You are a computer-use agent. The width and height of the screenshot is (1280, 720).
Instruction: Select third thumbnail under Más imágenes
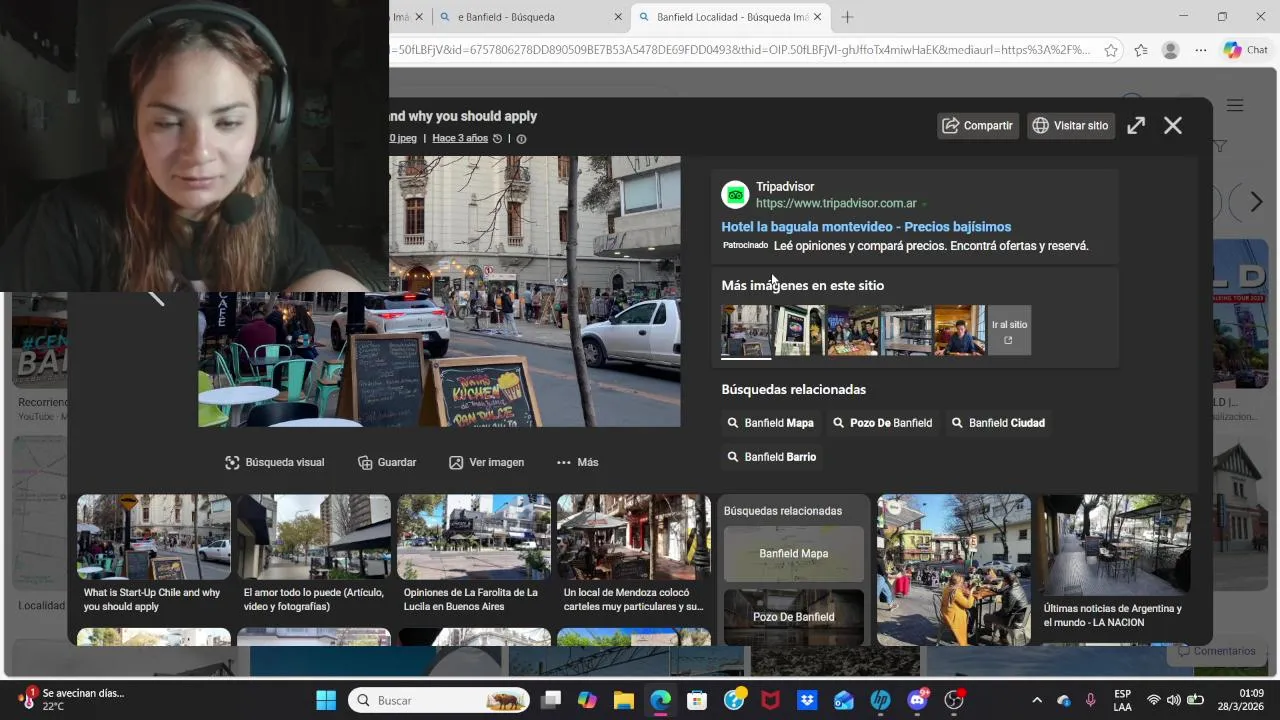[x=853, y=331]
